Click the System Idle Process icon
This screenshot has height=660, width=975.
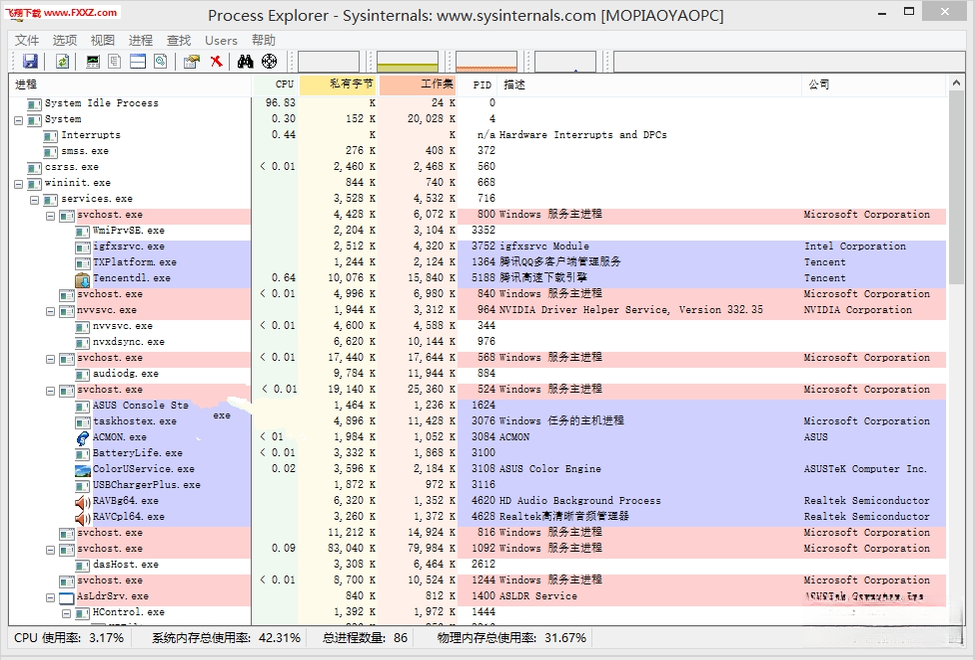click(34, 104)
